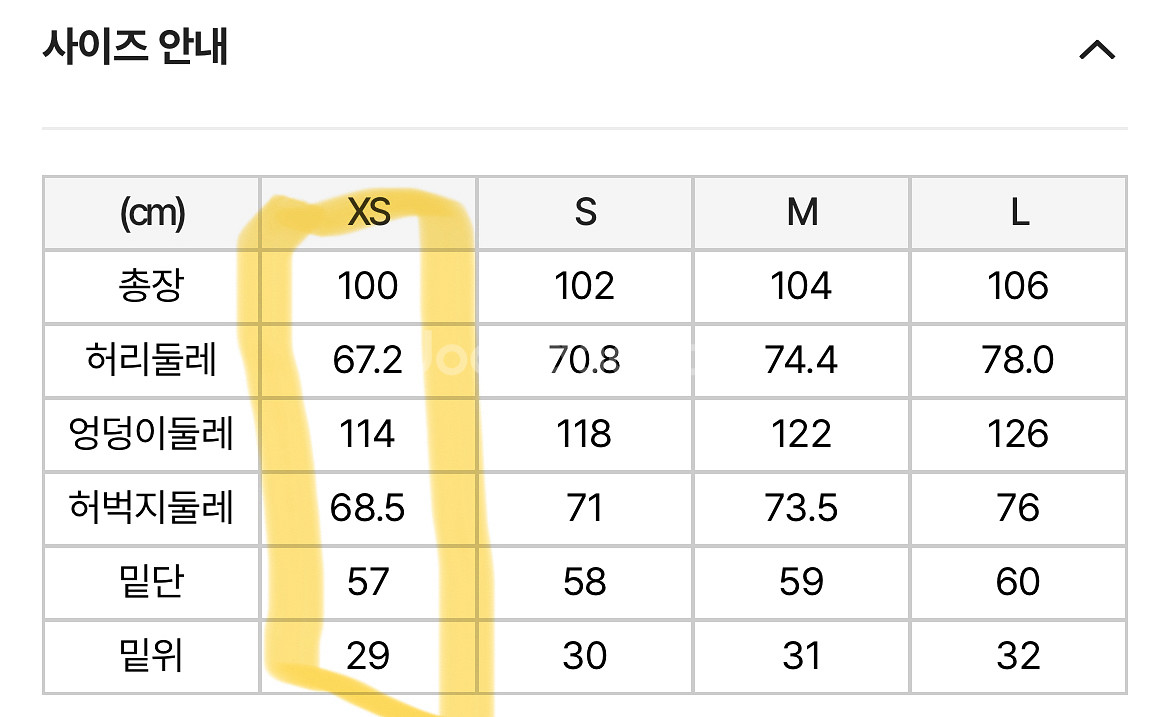Click the M 밑단 value 59
The height and width of the screenshot is (717, 1170).
801,582
